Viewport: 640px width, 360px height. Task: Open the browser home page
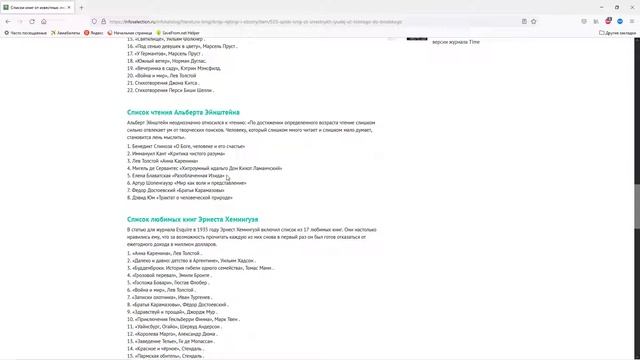(x=44, y=22)
